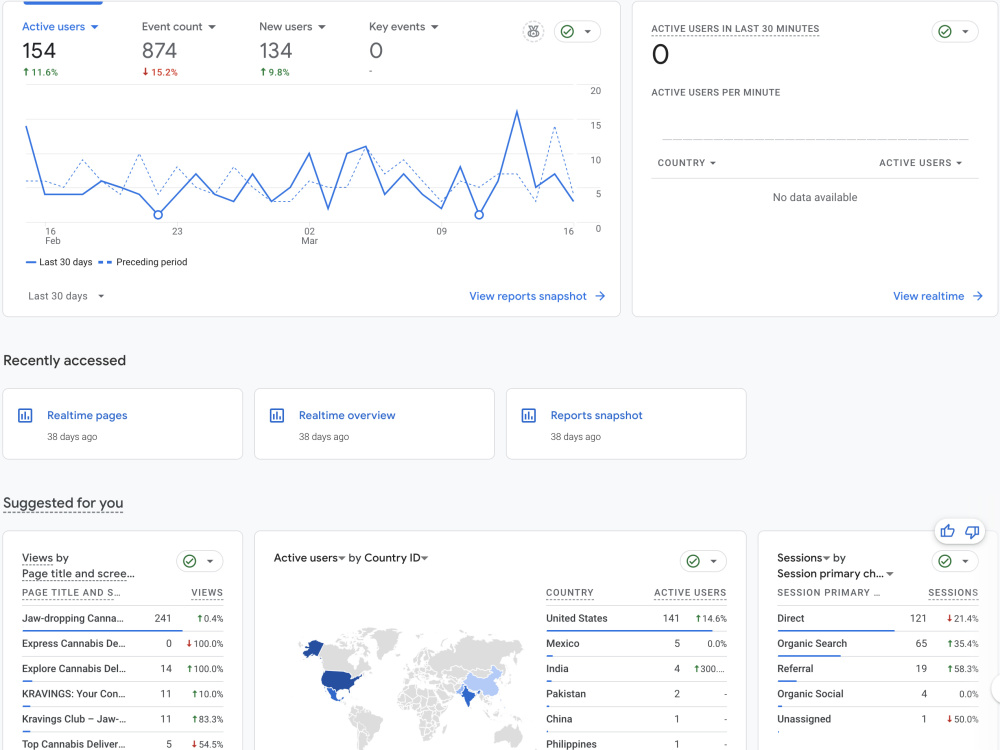
Task: Select the Direct channel row
Action: [877, 619]
